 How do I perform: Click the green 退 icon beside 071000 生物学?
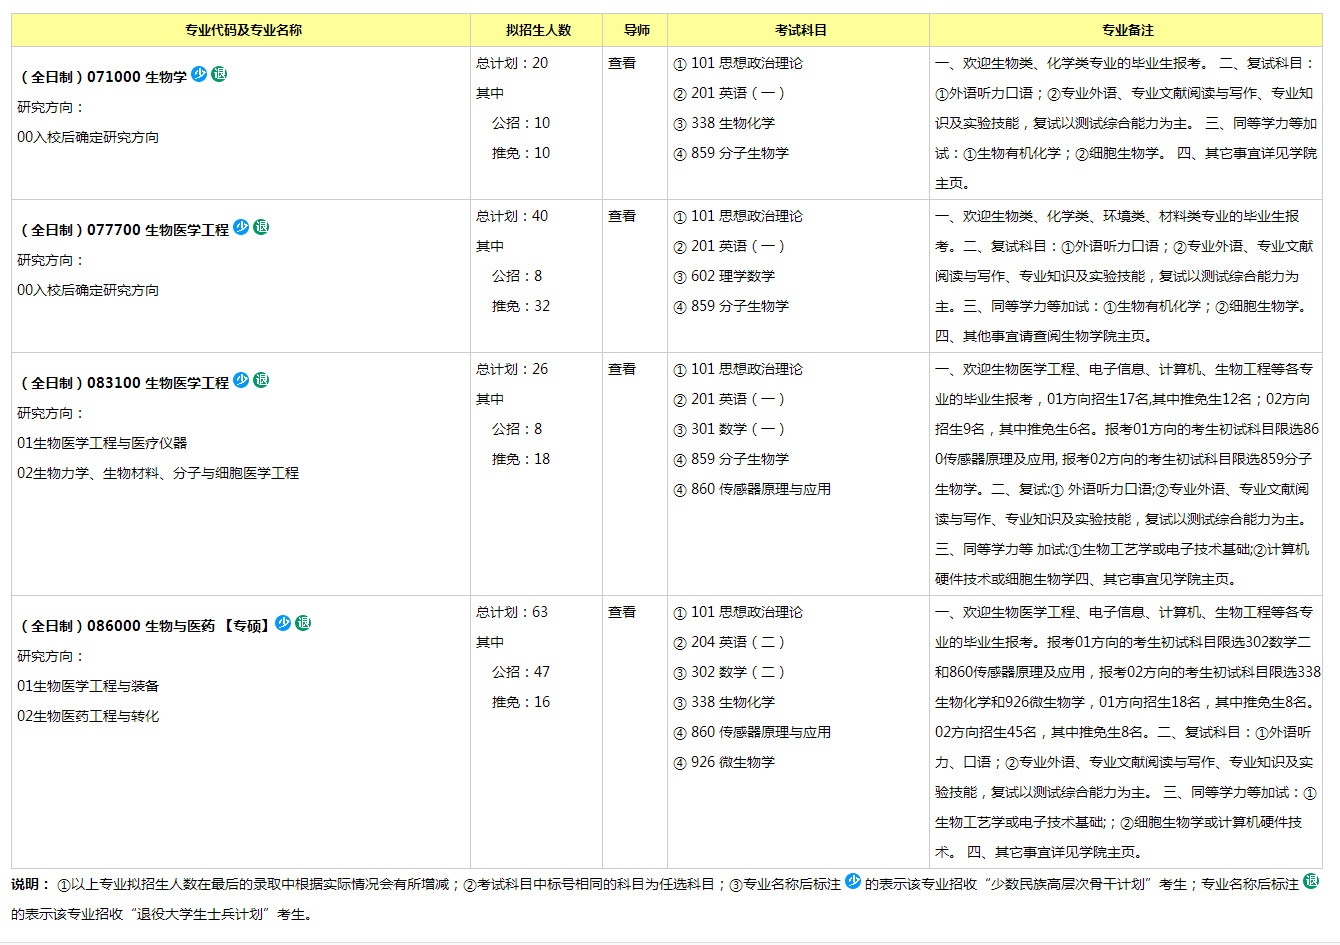(219, 74)
